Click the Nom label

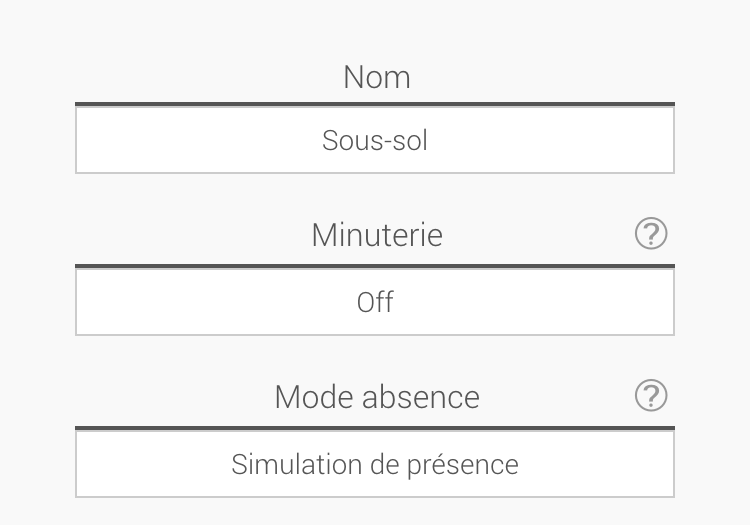pos(376,77)
